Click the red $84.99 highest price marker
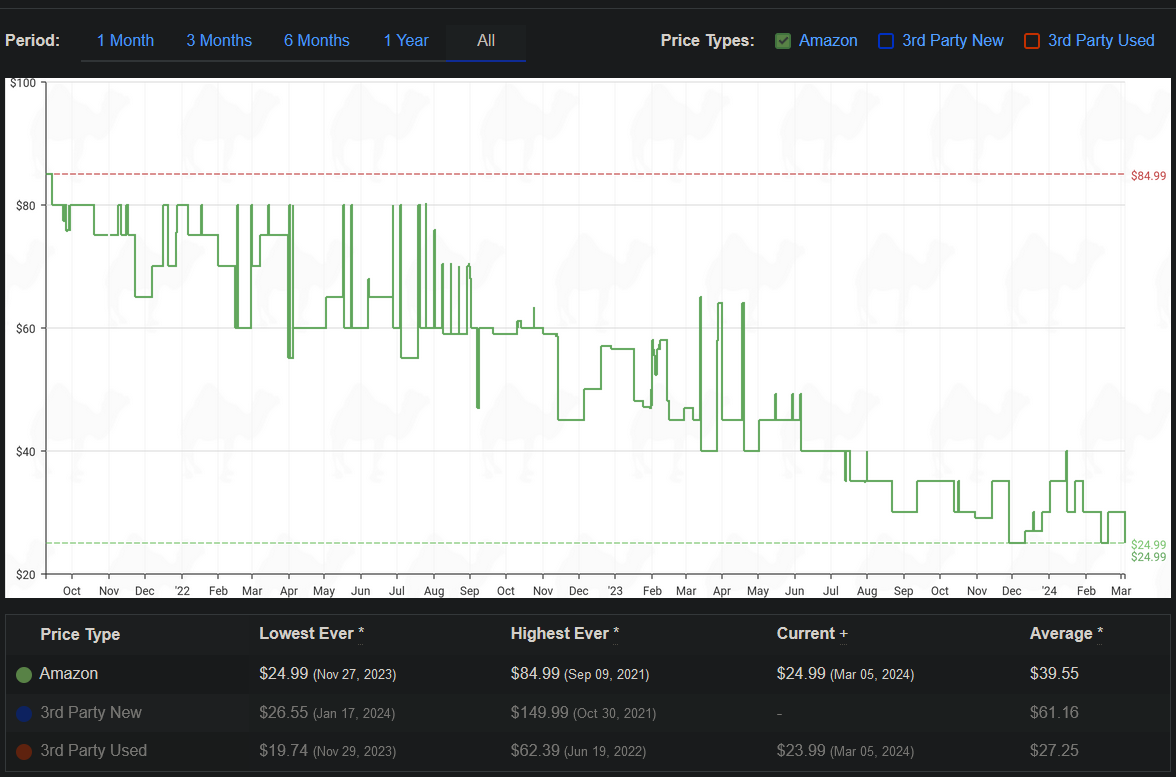1176x777 pixels. (x=1148, y=176)
